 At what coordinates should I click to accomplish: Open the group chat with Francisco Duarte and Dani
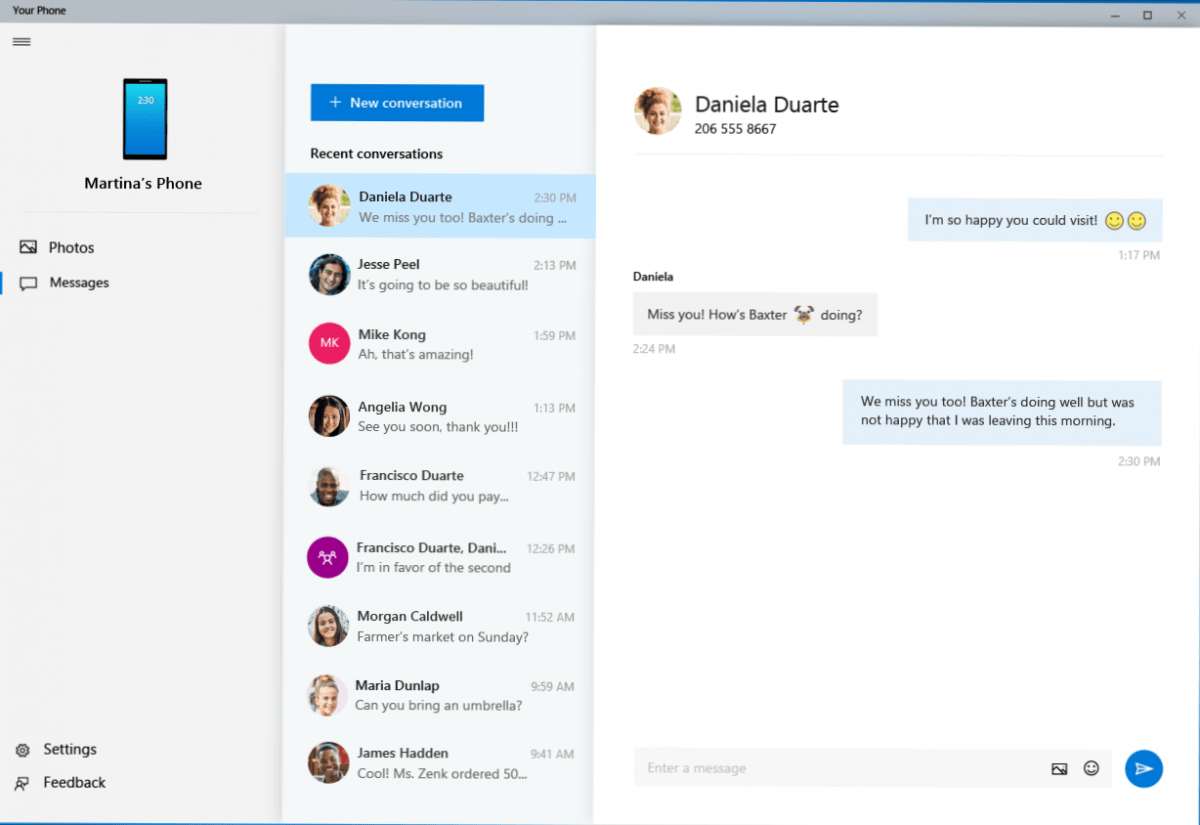tap(440, 558)
